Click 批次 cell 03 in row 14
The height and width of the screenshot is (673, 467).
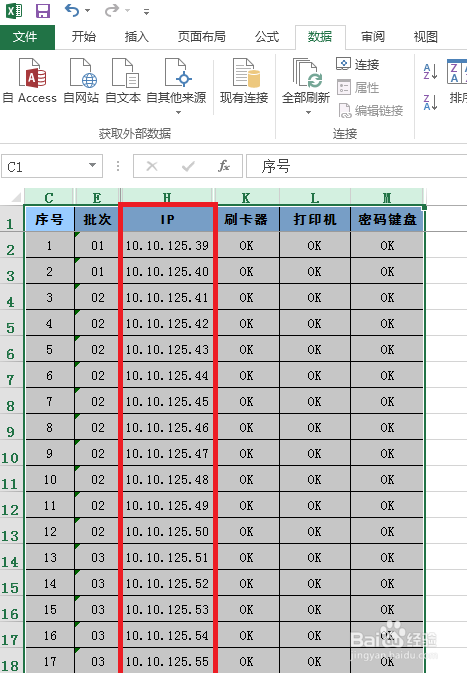click(x=97, y=558)
